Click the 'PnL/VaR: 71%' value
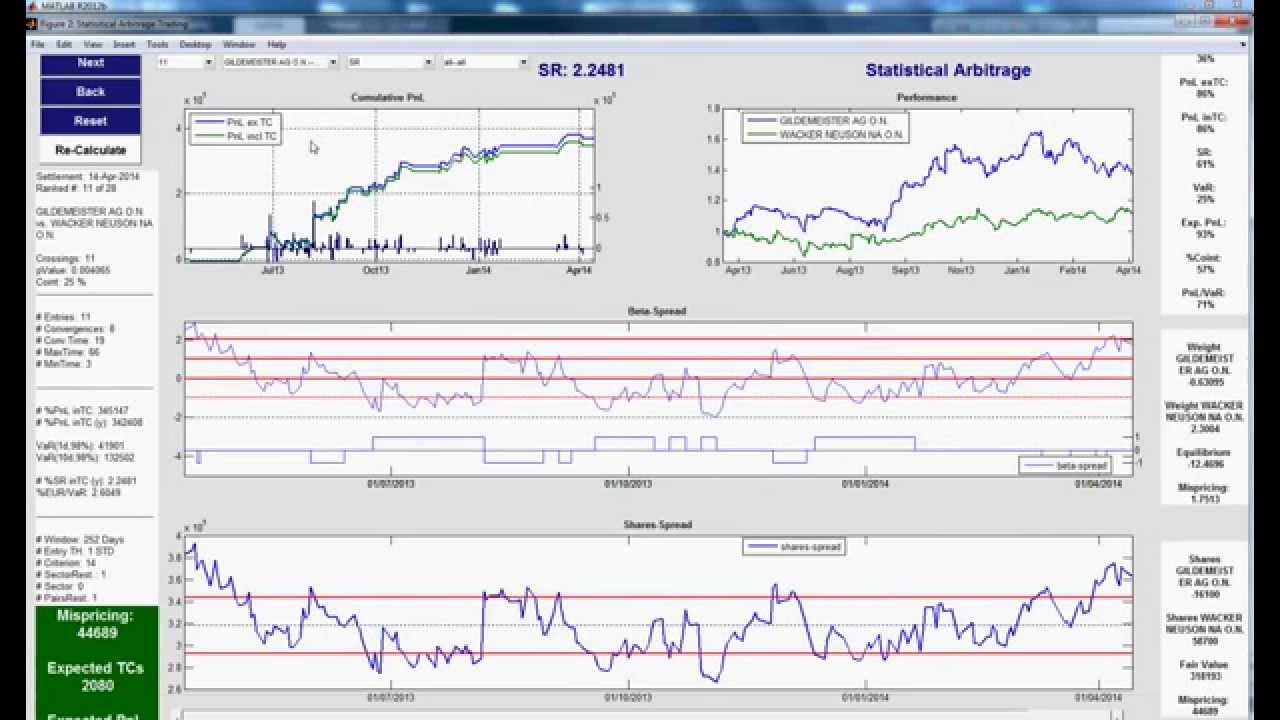 coord(1204,298)
